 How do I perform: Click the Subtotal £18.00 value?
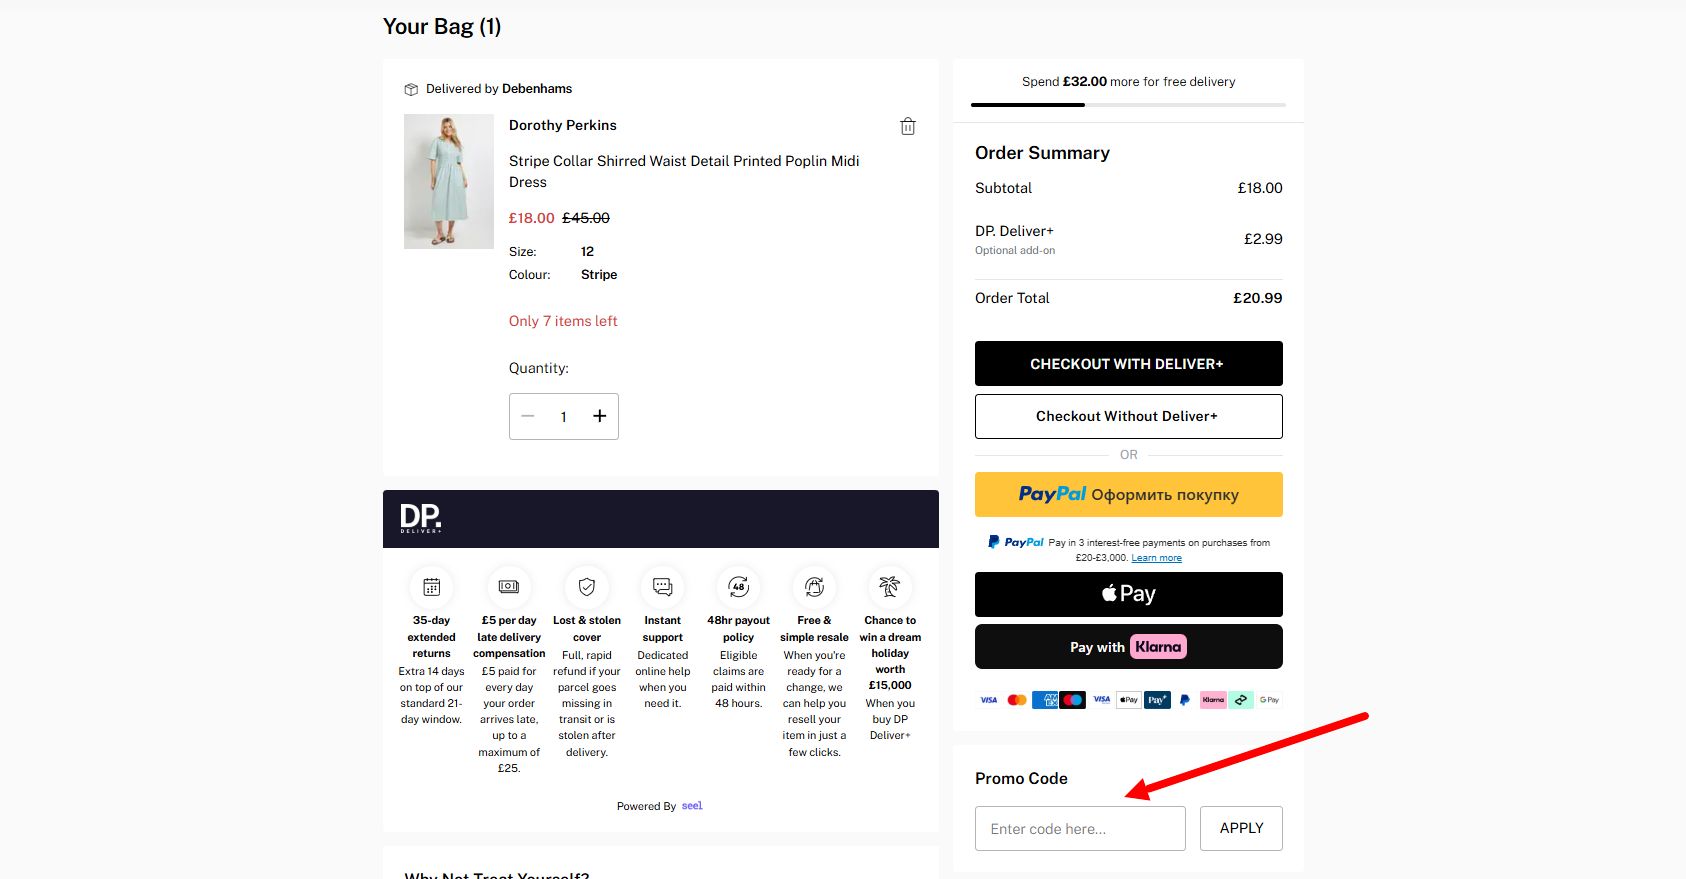(x=1260, y=188)
